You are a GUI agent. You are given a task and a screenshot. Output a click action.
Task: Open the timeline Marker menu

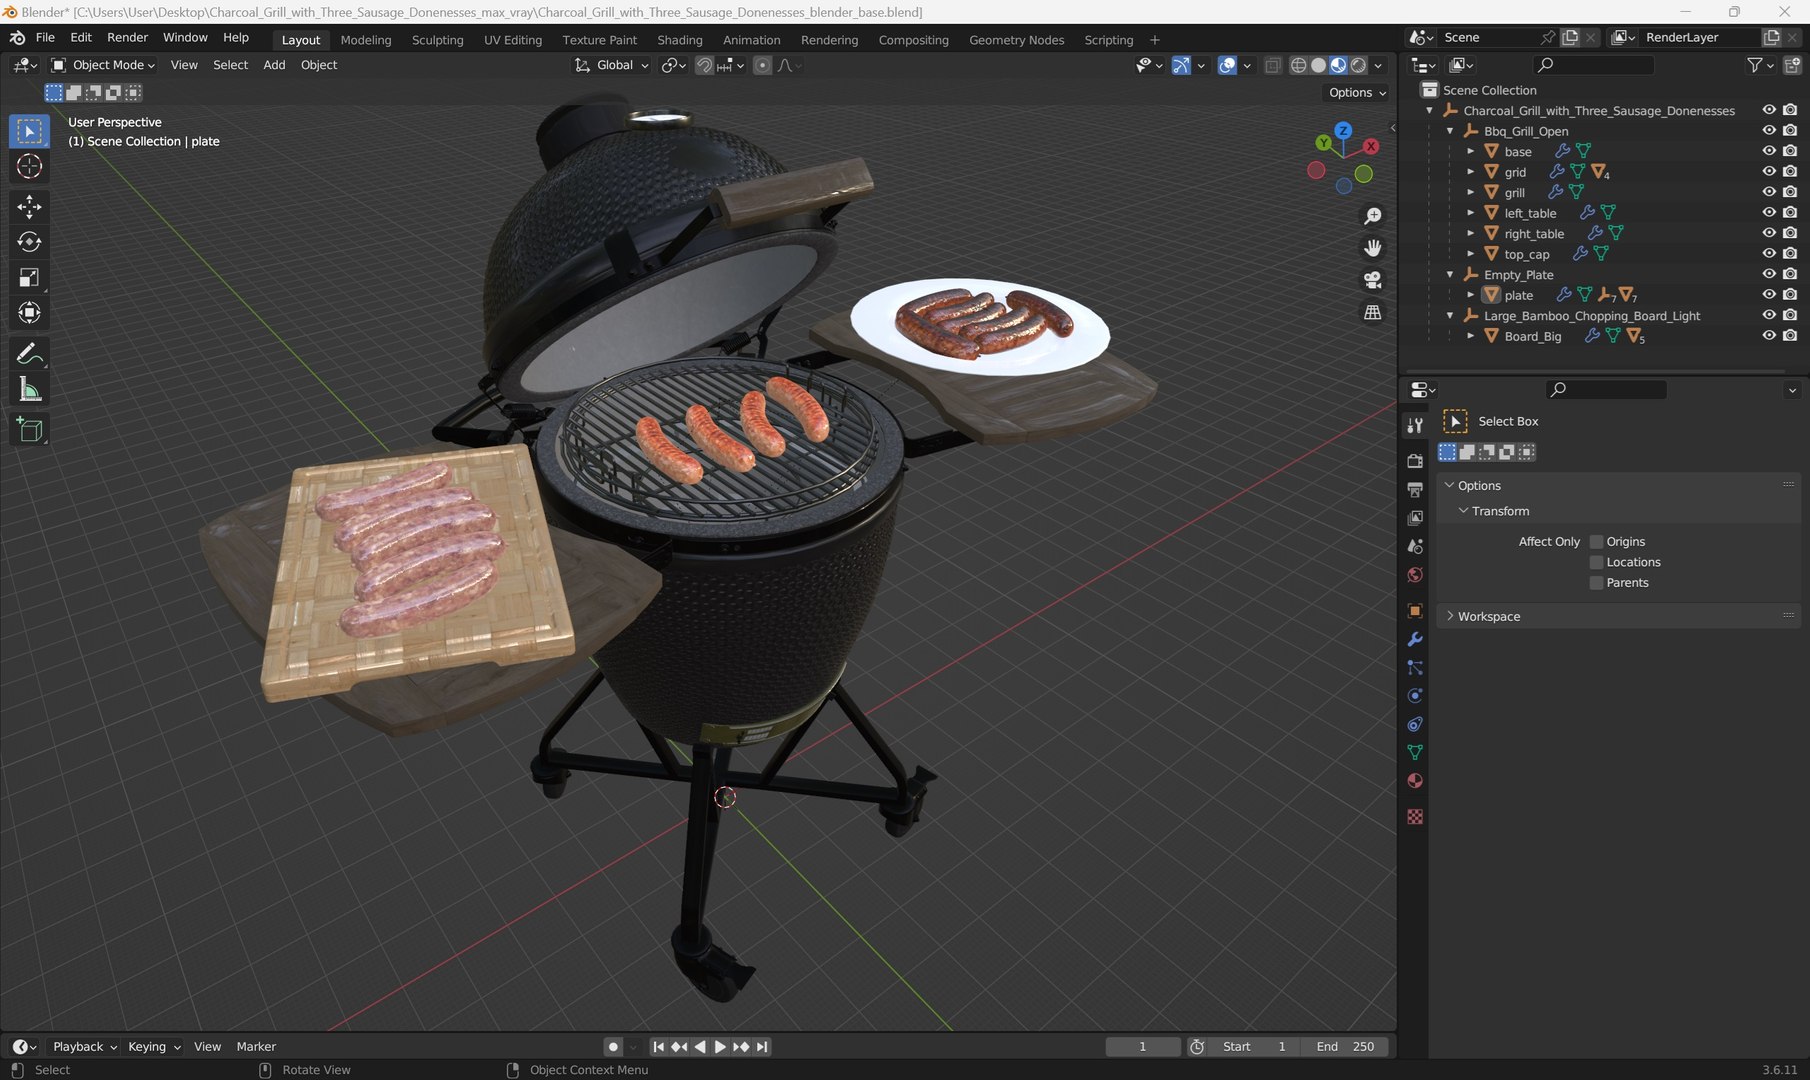(x=256, y=1047)
